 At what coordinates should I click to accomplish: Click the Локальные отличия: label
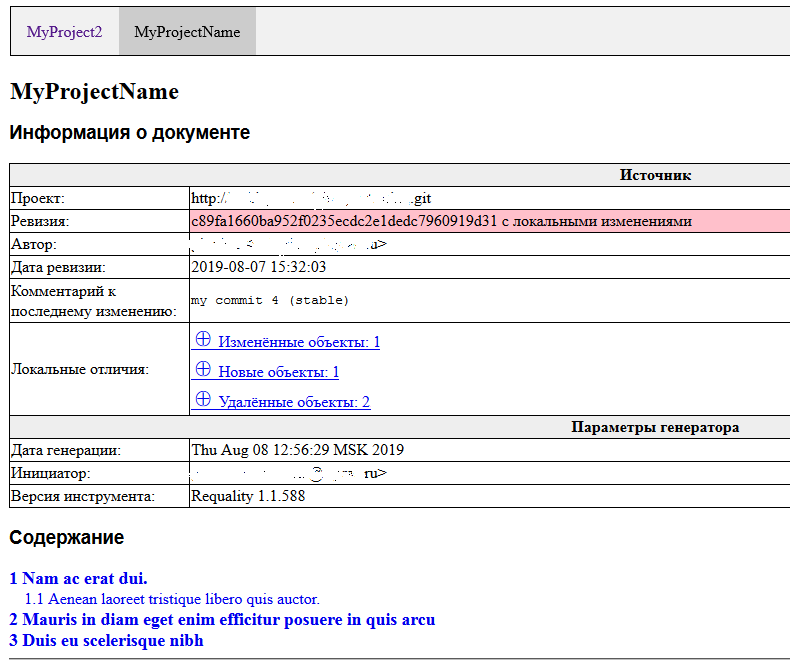(x=80, y=369)
